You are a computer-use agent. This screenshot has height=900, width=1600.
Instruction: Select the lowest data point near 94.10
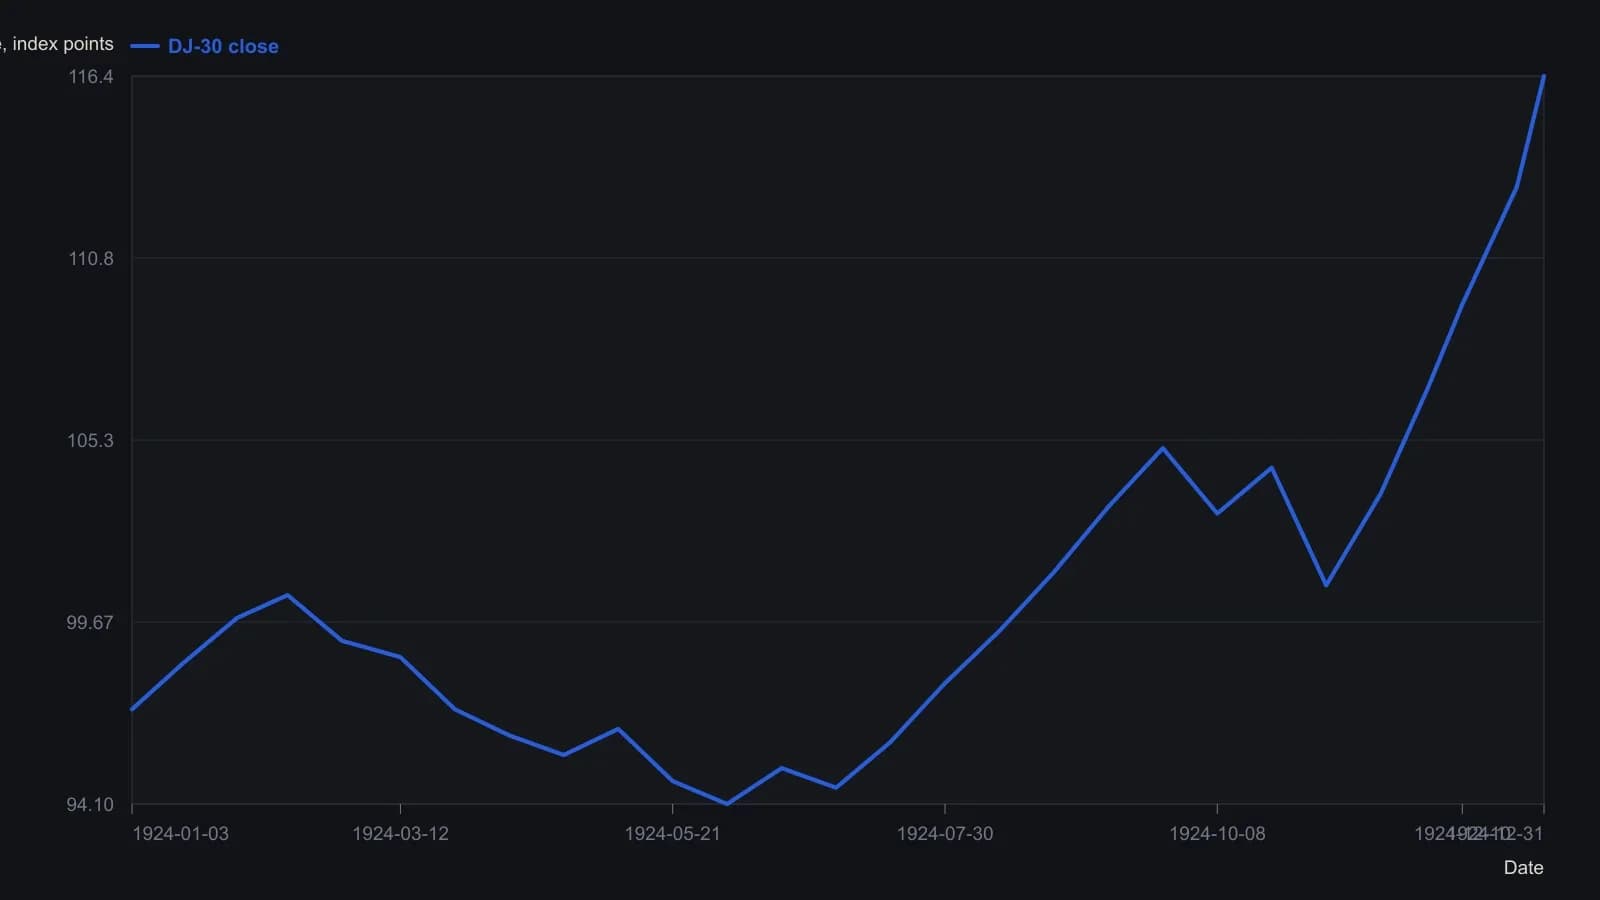coord(727,803)
